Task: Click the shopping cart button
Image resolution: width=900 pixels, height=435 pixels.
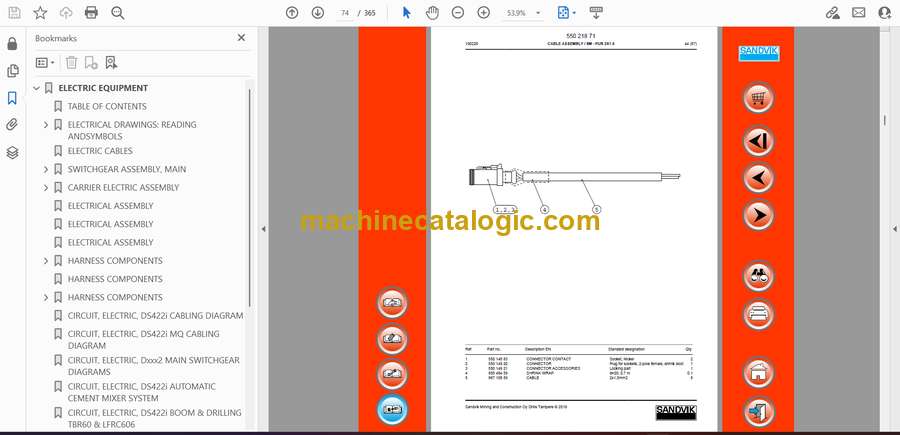Action: point(758,98)
